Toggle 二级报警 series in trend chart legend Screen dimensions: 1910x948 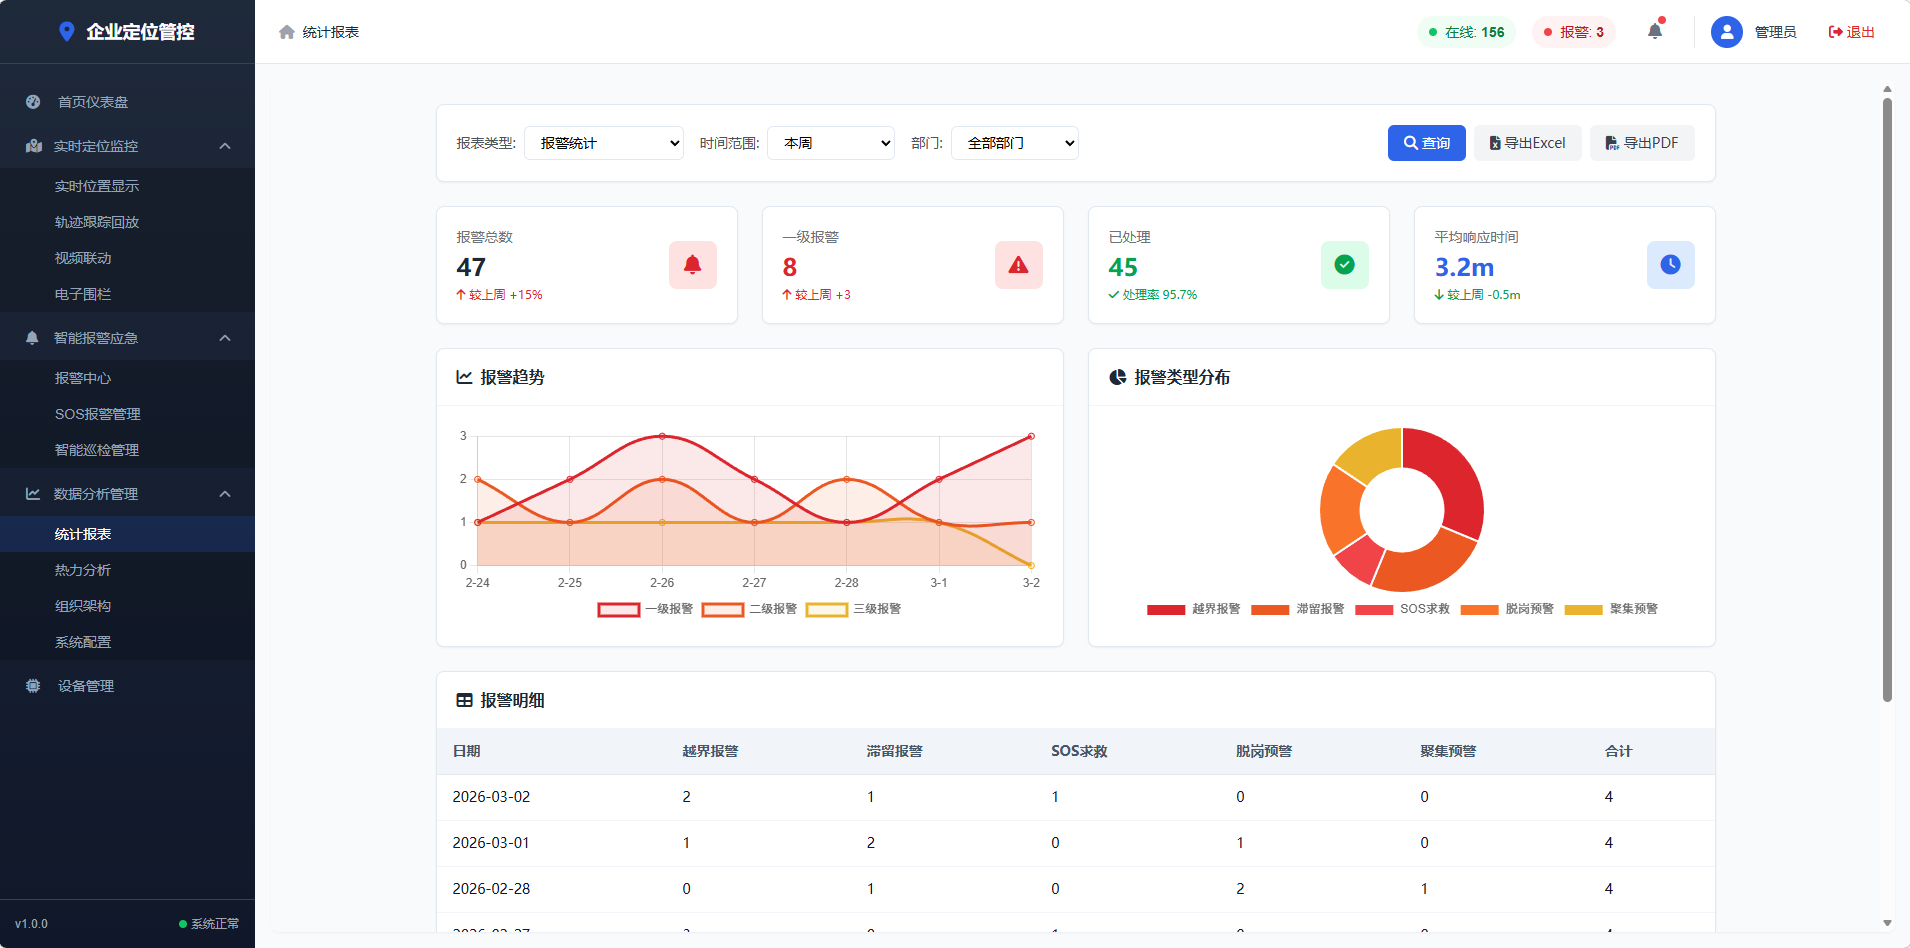[x=749, y=609]
